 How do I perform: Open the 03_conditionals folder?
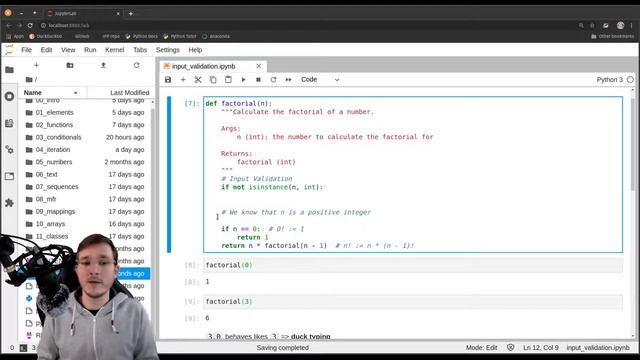pos(85,137)
